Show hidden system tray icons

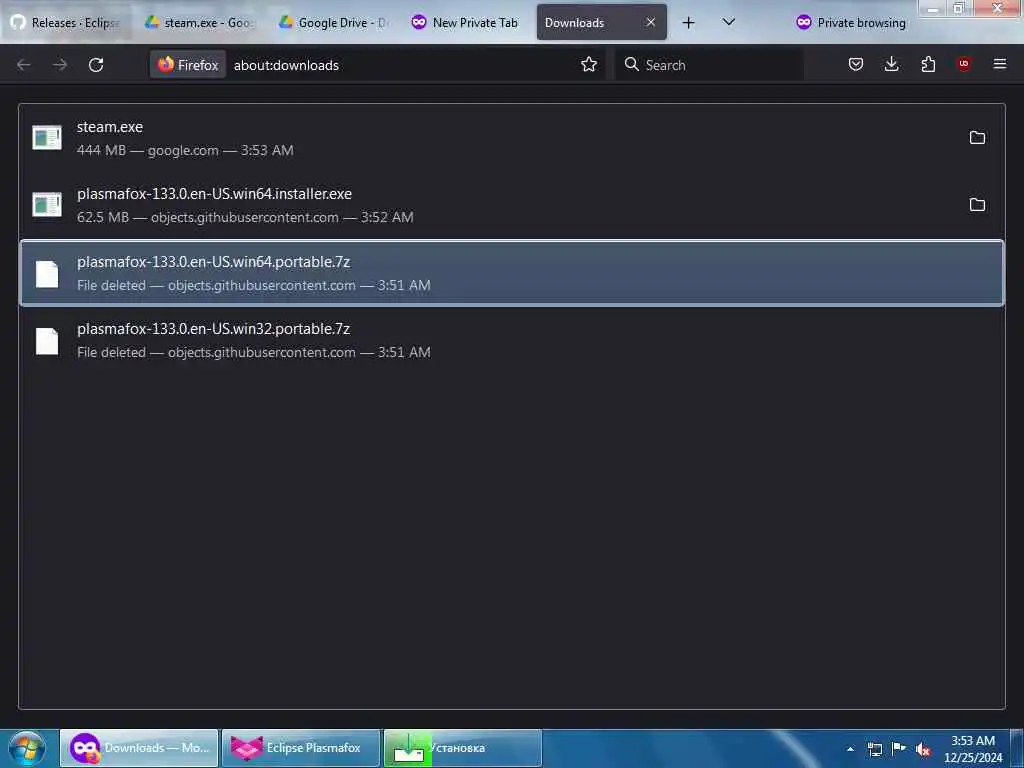(x=850, y=749)
